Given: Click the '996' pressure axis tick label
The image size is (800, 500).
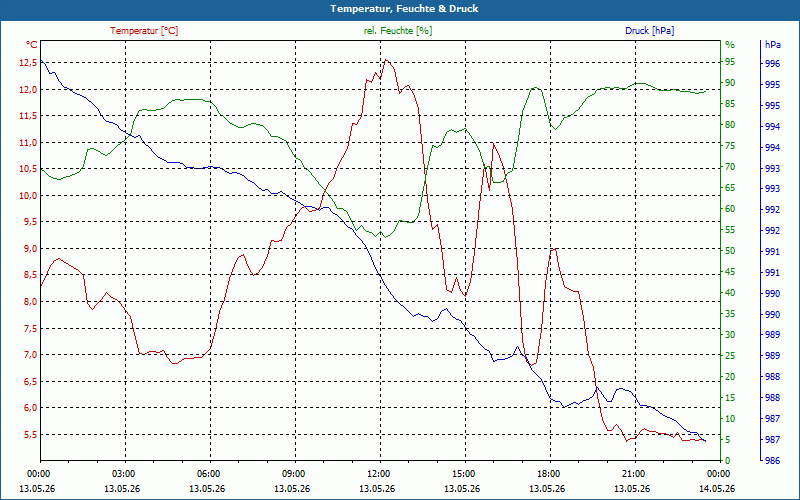Looking at the screenshot, I should tap(773, 64).
